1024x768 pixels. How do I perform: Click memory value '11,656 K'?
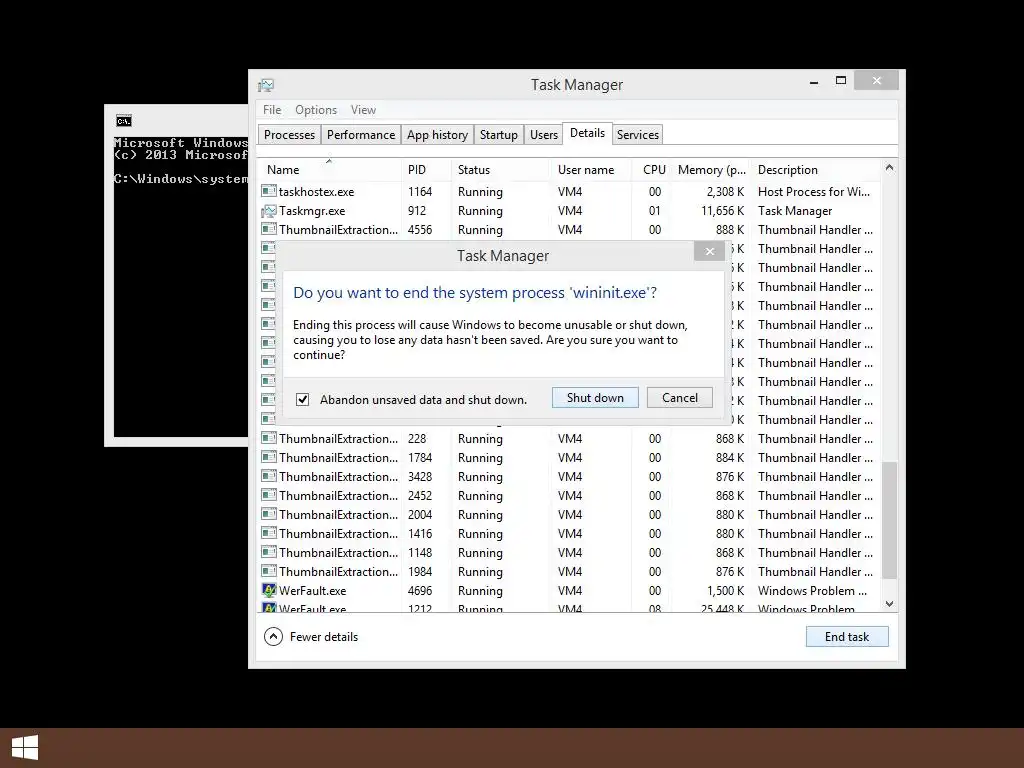[722, 211]
